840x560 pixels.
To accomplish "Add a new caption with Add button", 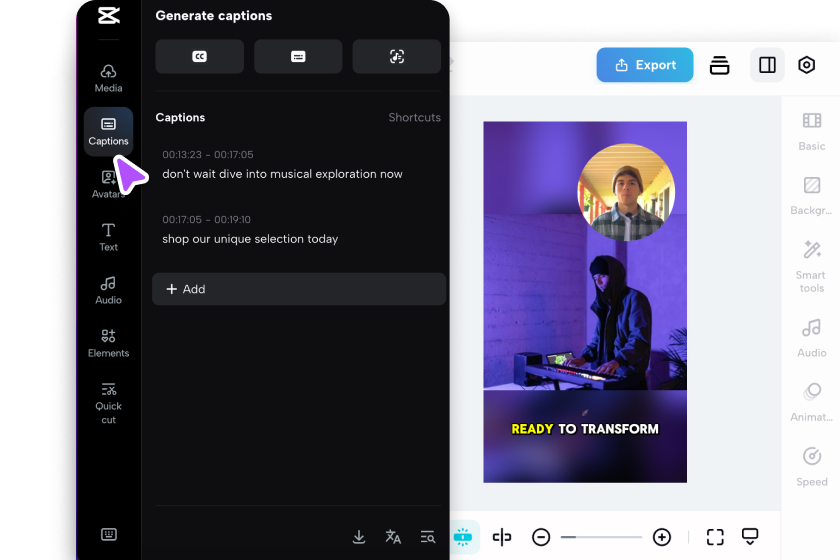I will (x=299, y=289).
